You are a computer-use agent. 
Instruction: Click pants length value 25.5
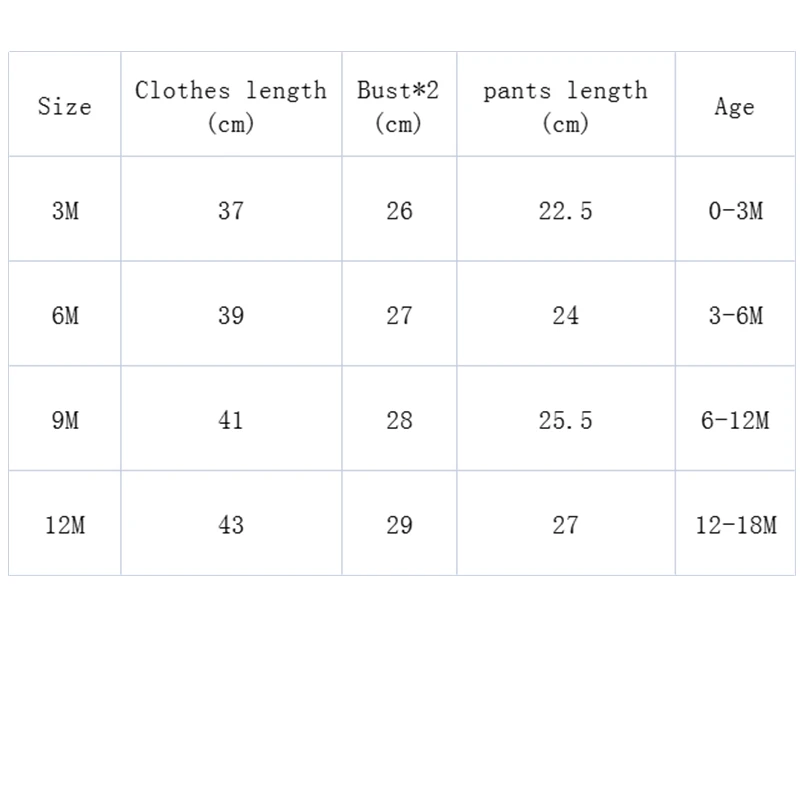pos(565,421)
